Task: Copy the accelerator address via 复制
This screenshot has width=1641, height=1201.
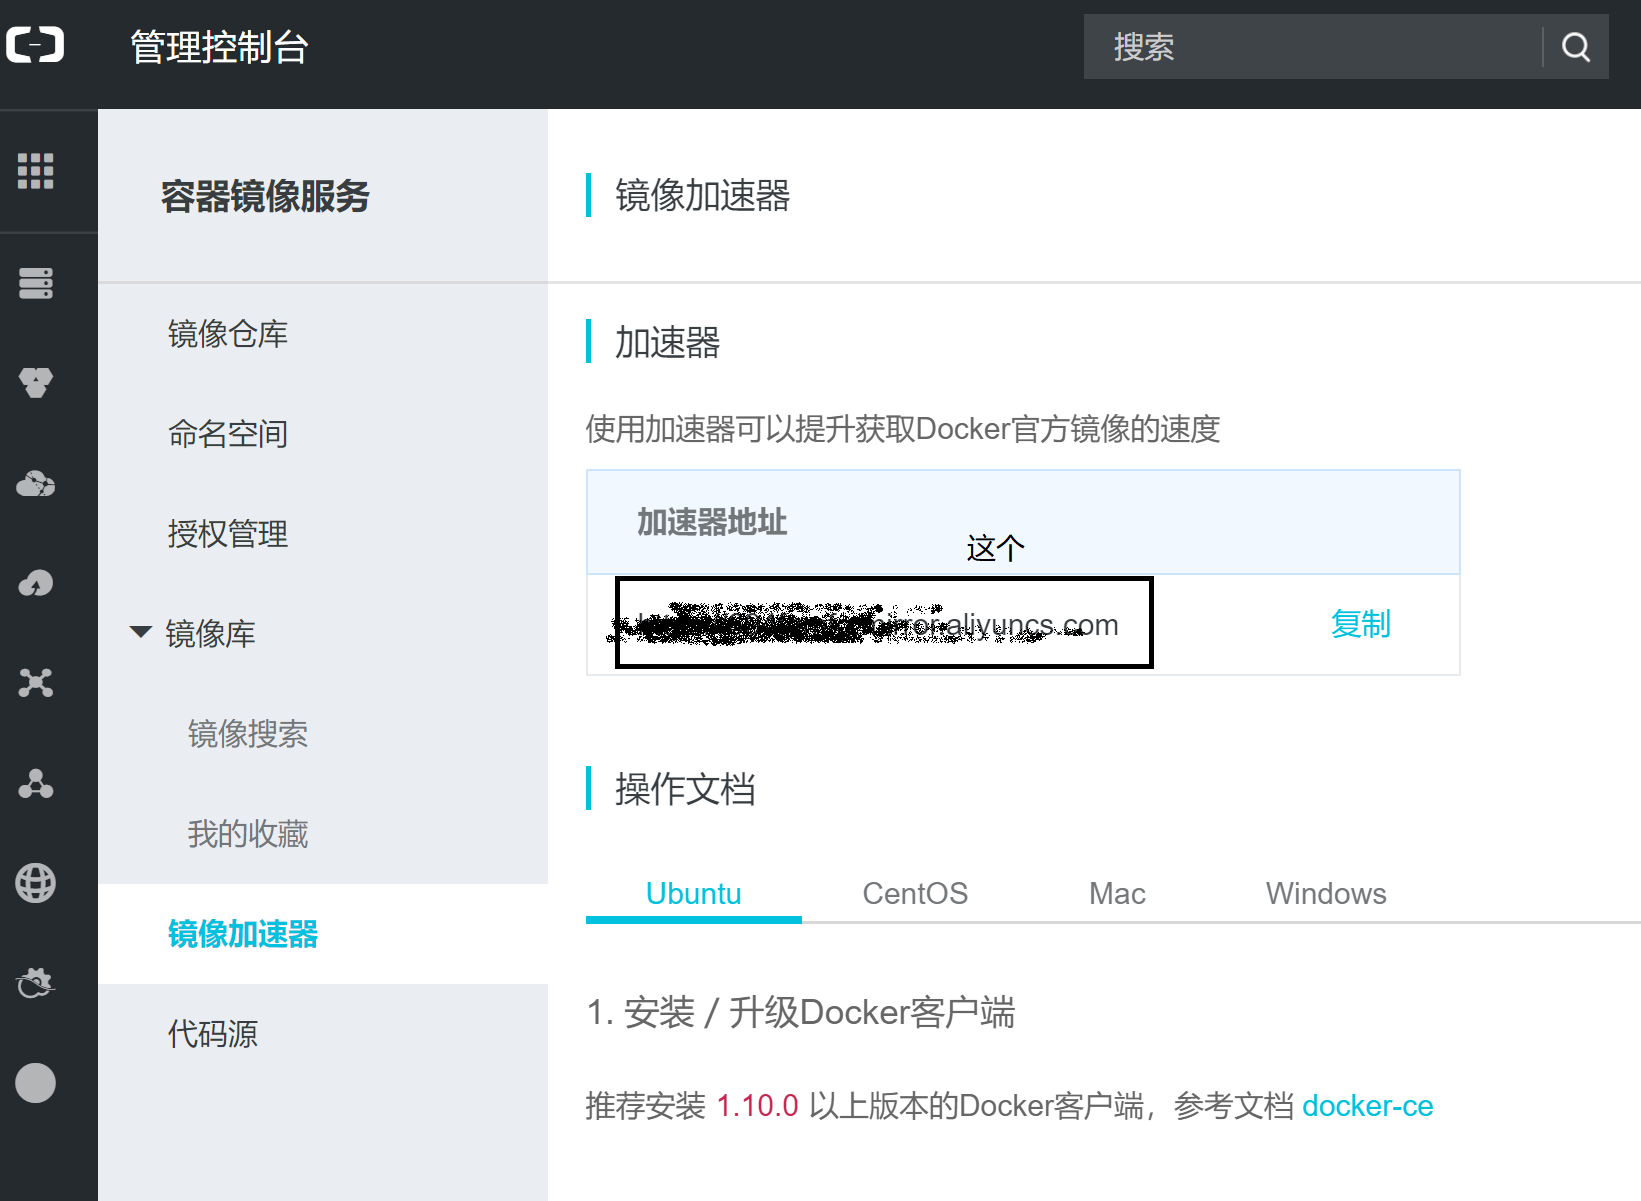Action: (1360, 624)
